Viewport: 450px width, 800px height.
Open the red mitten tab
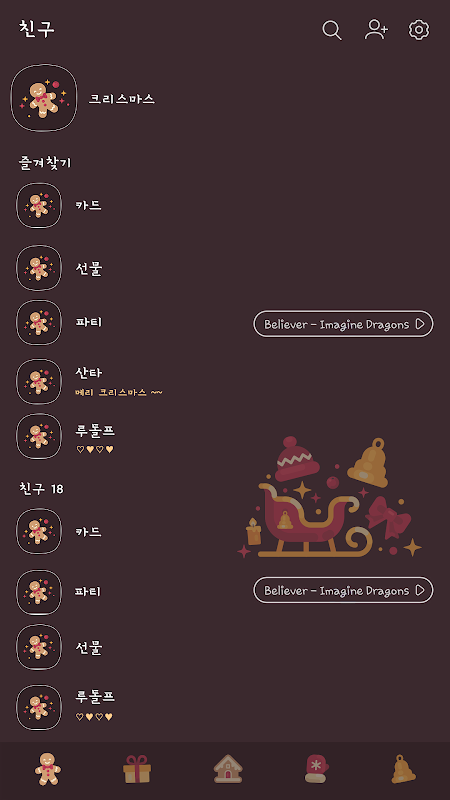coord(317,769)
